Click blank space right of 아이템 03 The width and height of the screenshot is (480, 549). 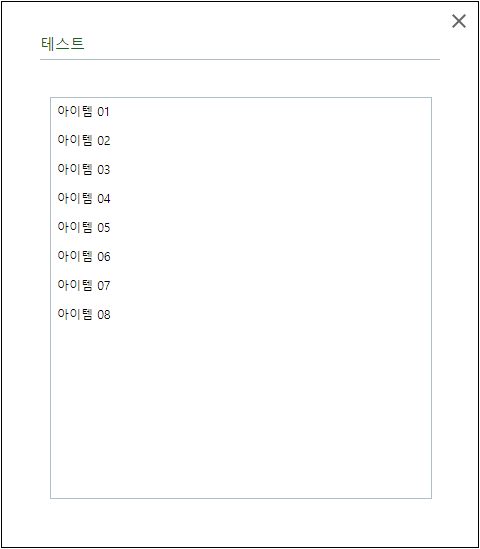[270, 169]
